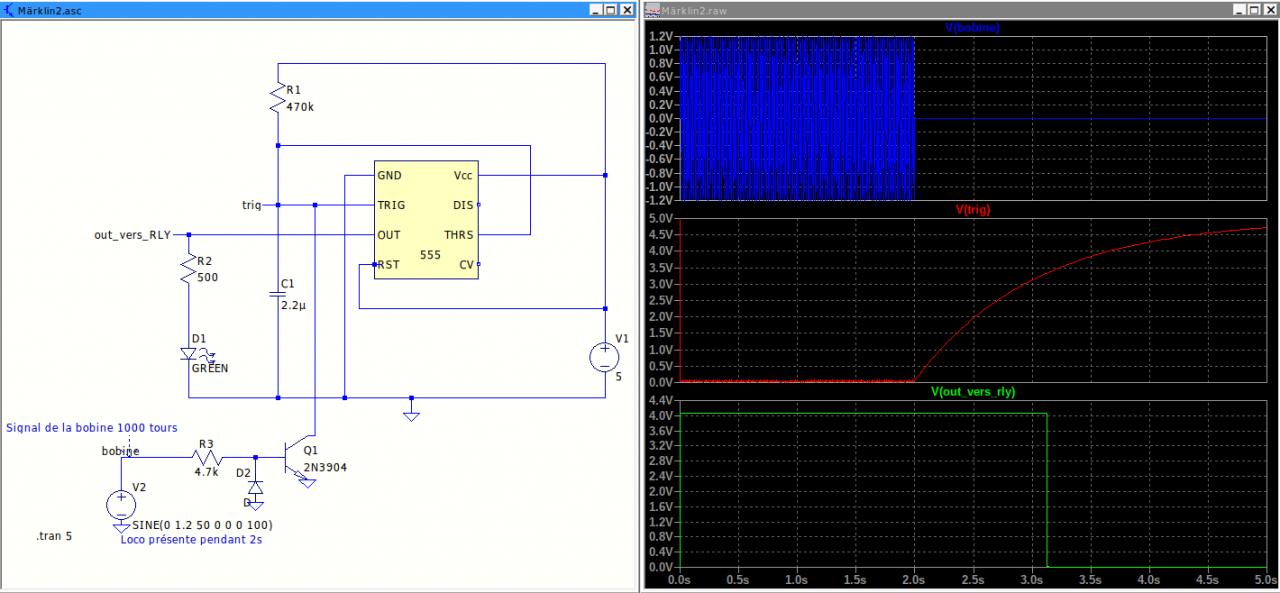Close the Märklin2.raw waveform window
1280x593 pixels.
tap(1269, 9)
